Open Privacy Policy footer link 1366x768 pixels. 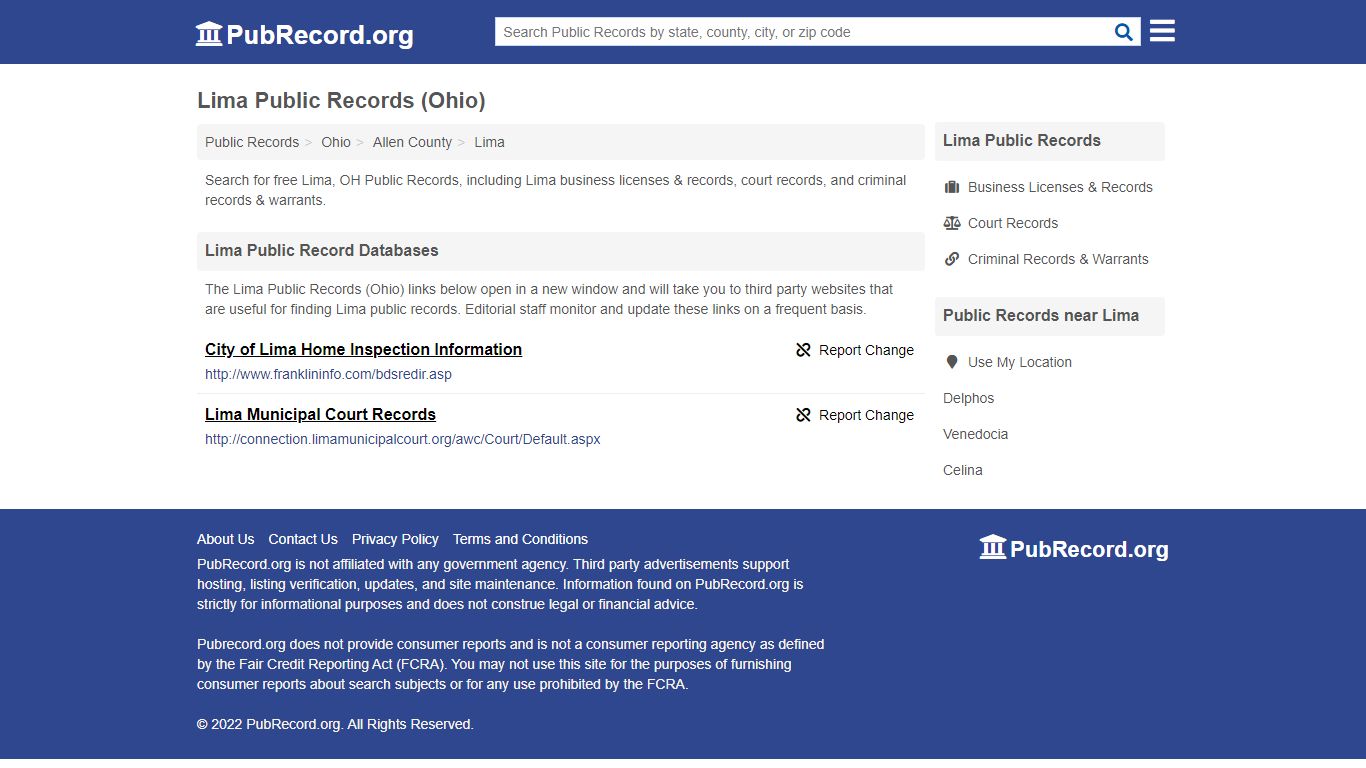click(x=395, y=539)
